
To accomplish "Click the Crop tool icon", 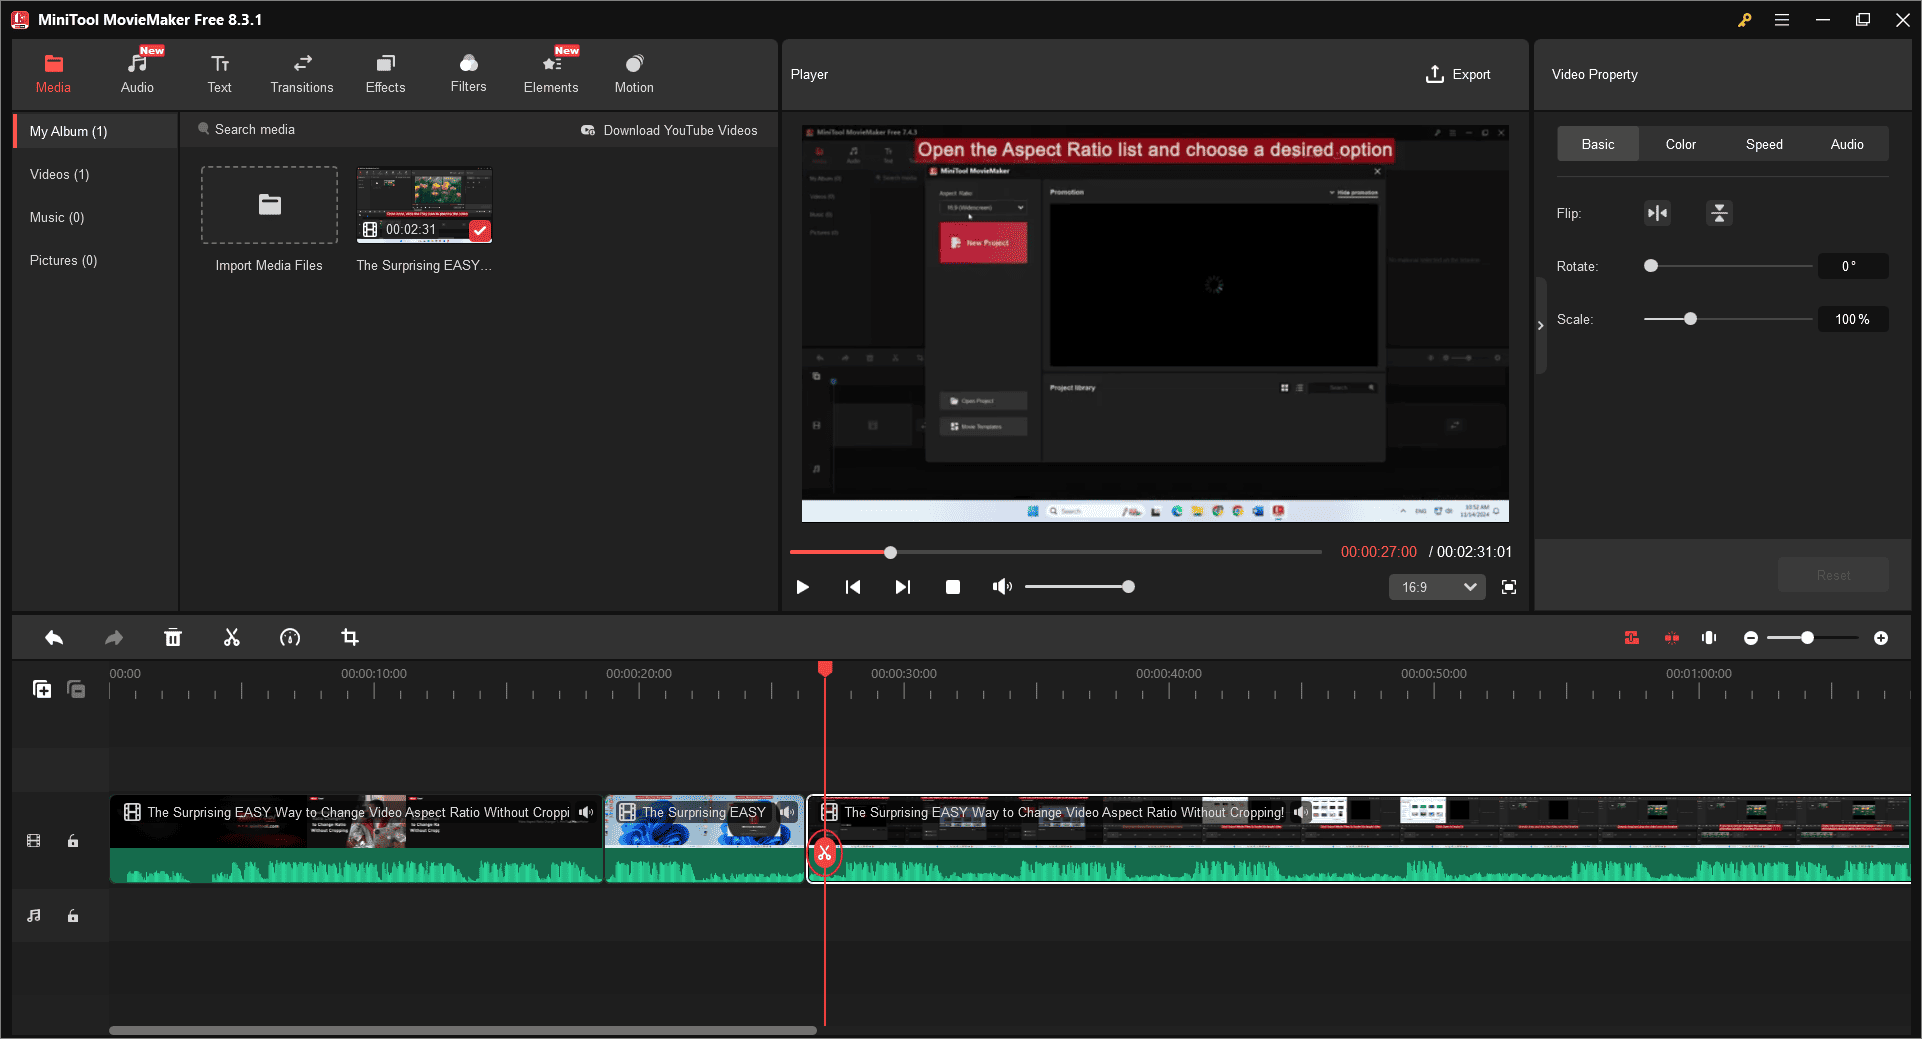I will pyautogui.click(x=350, y=638).
